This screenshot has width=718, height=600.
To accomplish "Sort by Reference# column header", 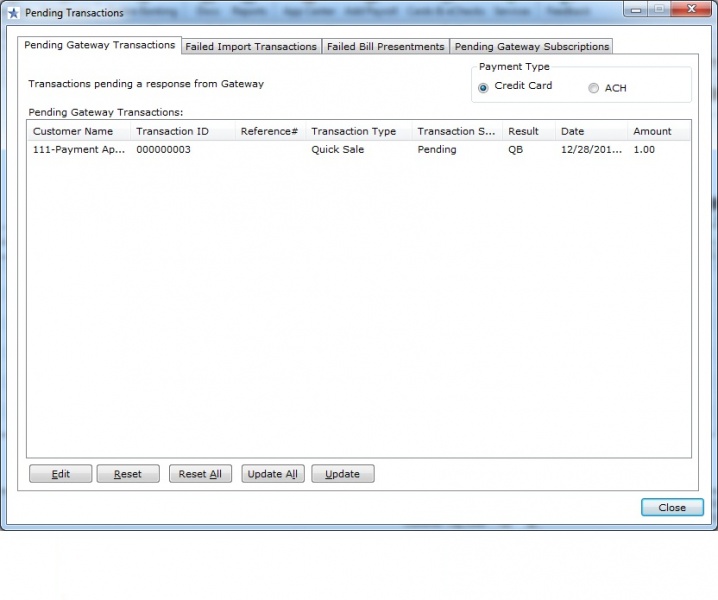I will pyautogui.click(x=271, y=131).
